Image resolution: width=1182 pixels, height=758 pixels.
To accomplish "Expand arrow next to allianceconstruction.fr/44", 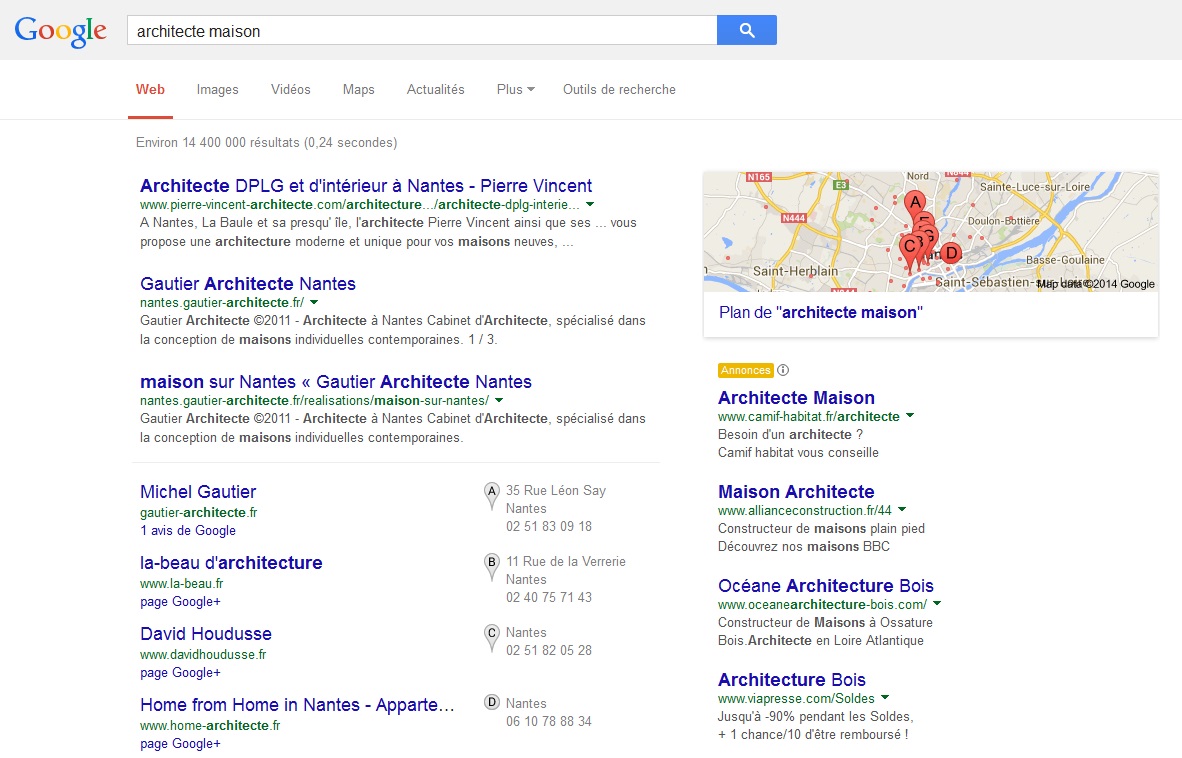I will 902,510.
